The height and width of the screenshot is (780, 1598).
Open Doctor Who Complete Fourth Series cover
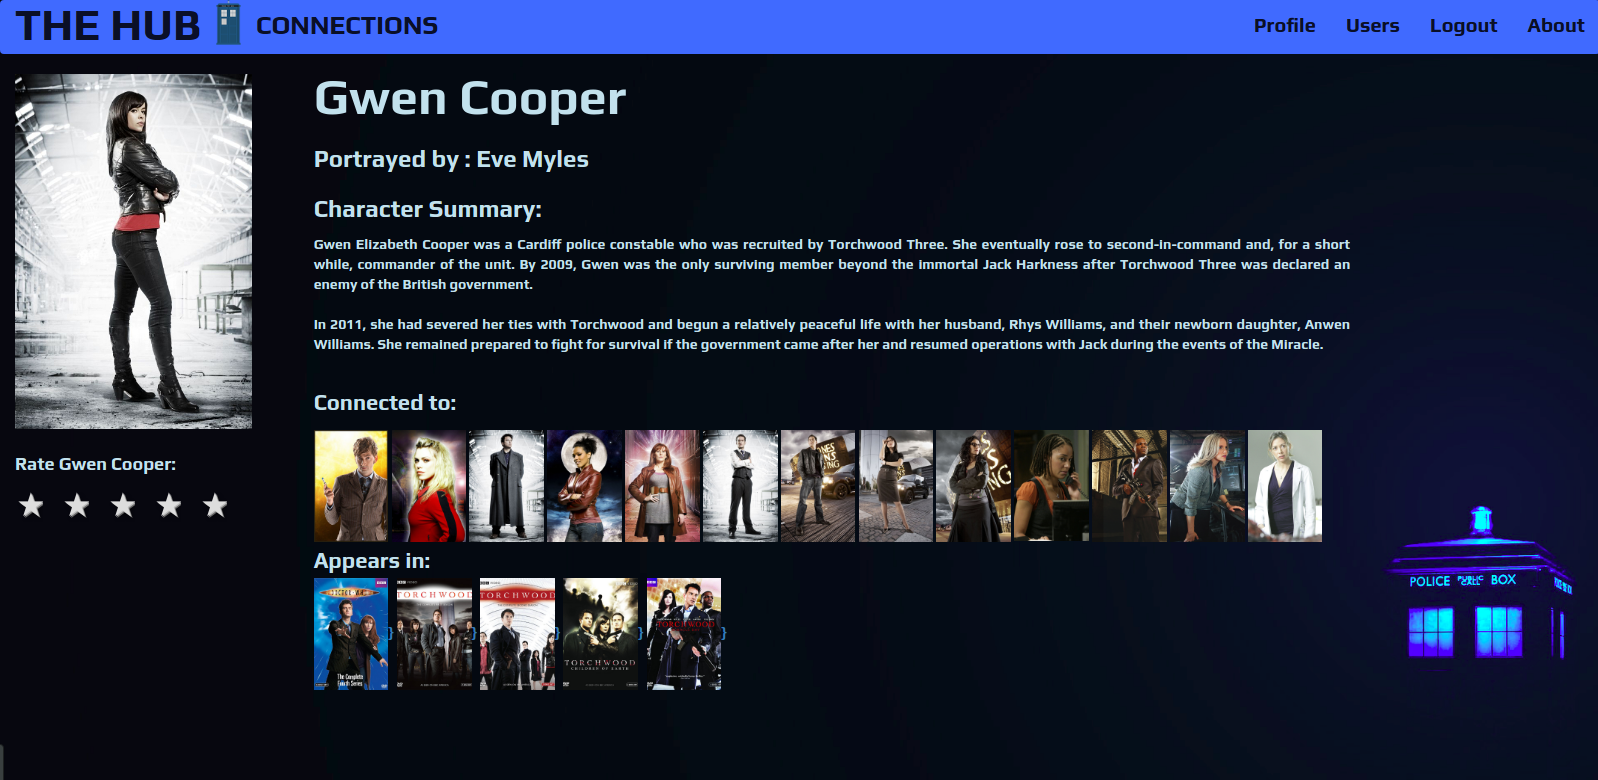351,634
